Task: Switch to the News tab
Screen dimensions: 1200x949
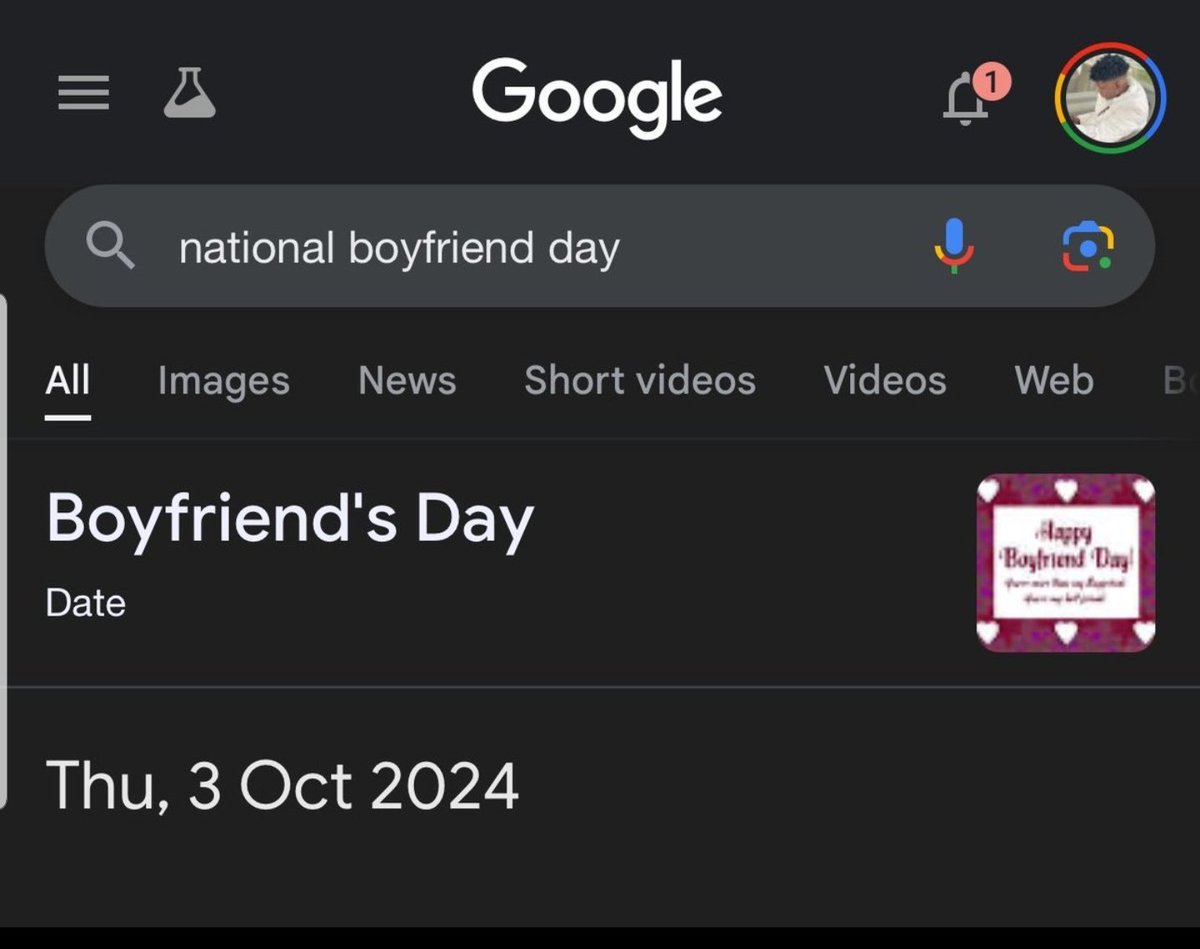Action: (406, 380)
